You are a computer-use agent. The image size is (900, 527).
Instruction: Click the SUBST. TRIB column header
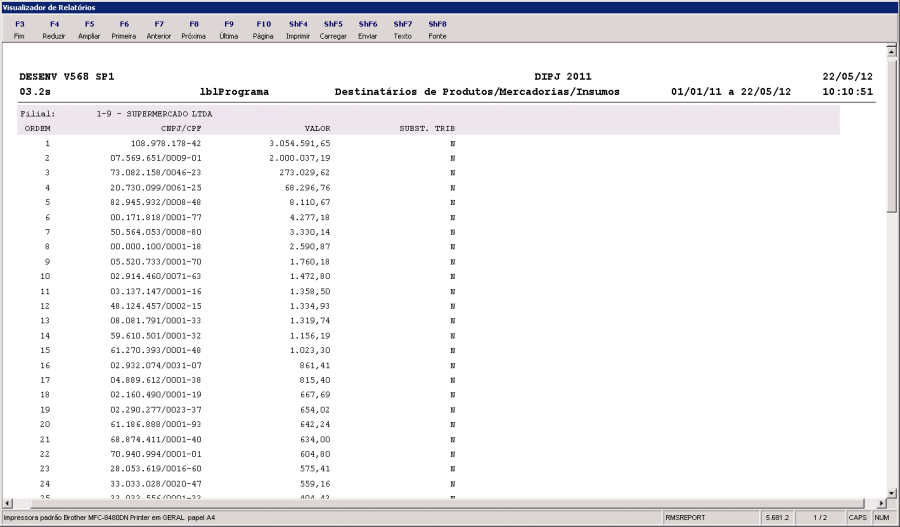[427, 129]
